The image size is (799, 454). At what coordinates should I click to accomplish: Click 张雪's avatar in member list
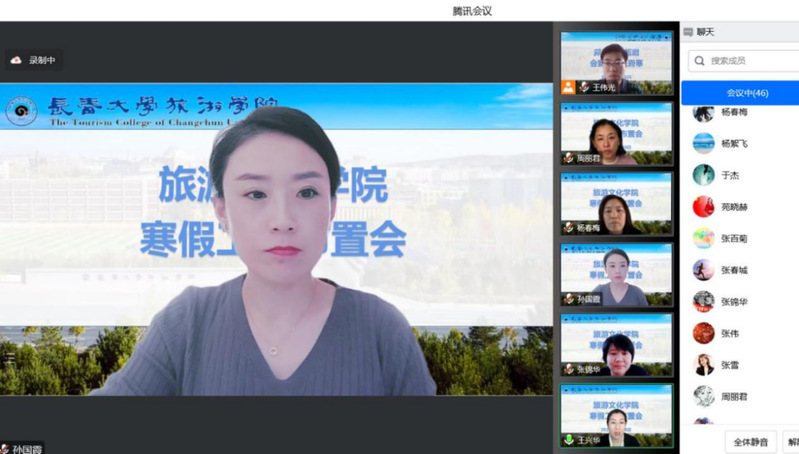click(x=704, y=365)
